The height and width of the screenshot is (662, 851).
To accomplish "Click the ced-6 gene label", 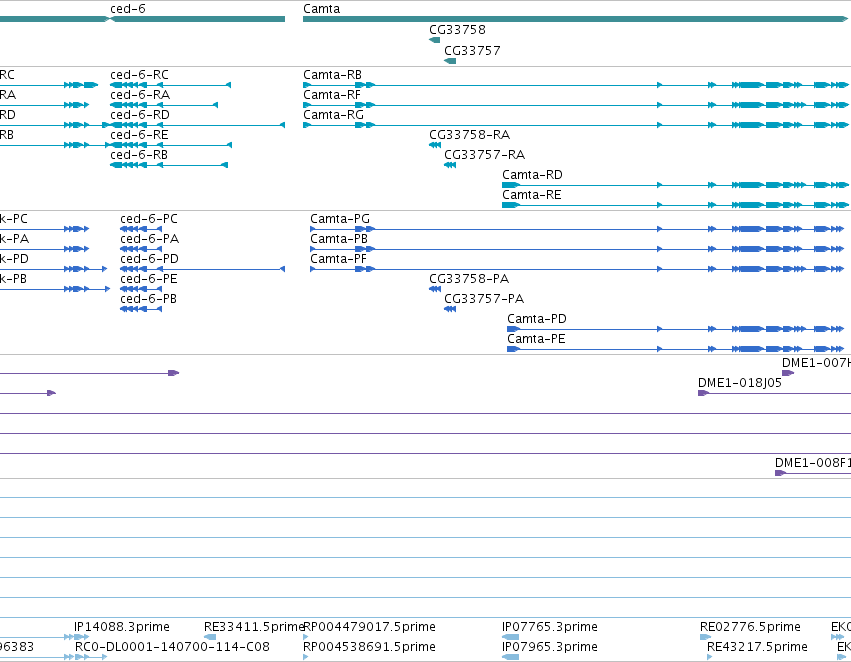I will pyautogui.click(x=128, y=9).
